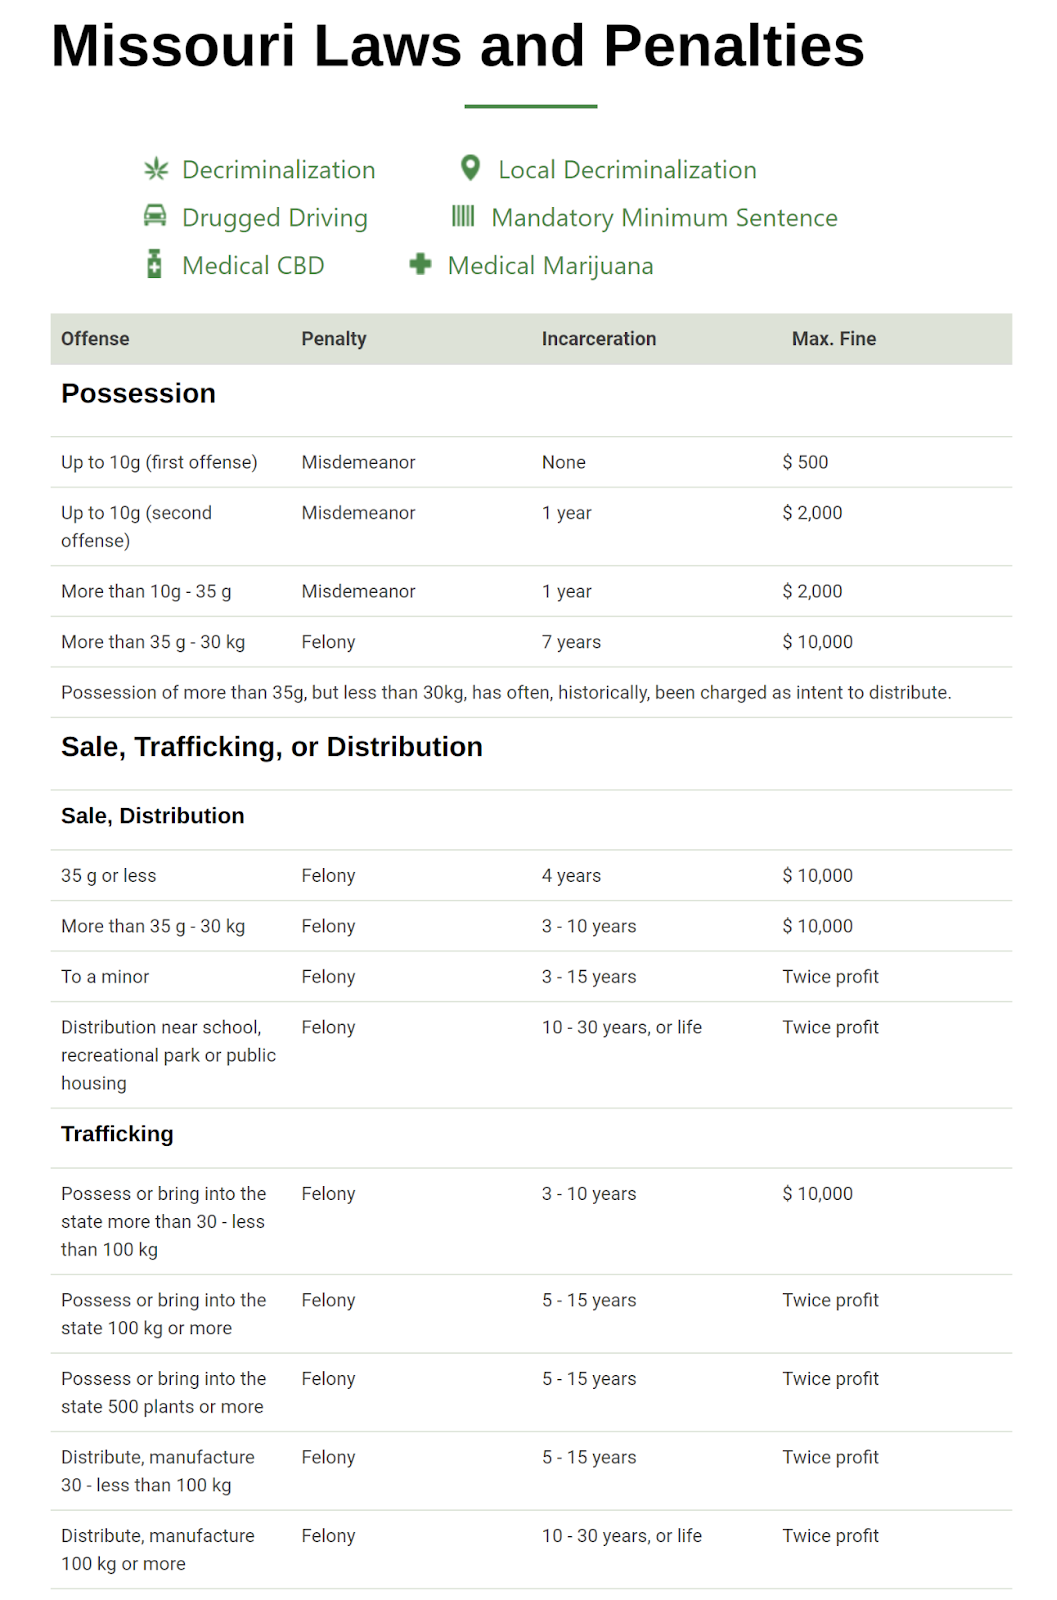Select the Medical CBD legend label
This screenshot has width=1057, height=1600.
253,266
